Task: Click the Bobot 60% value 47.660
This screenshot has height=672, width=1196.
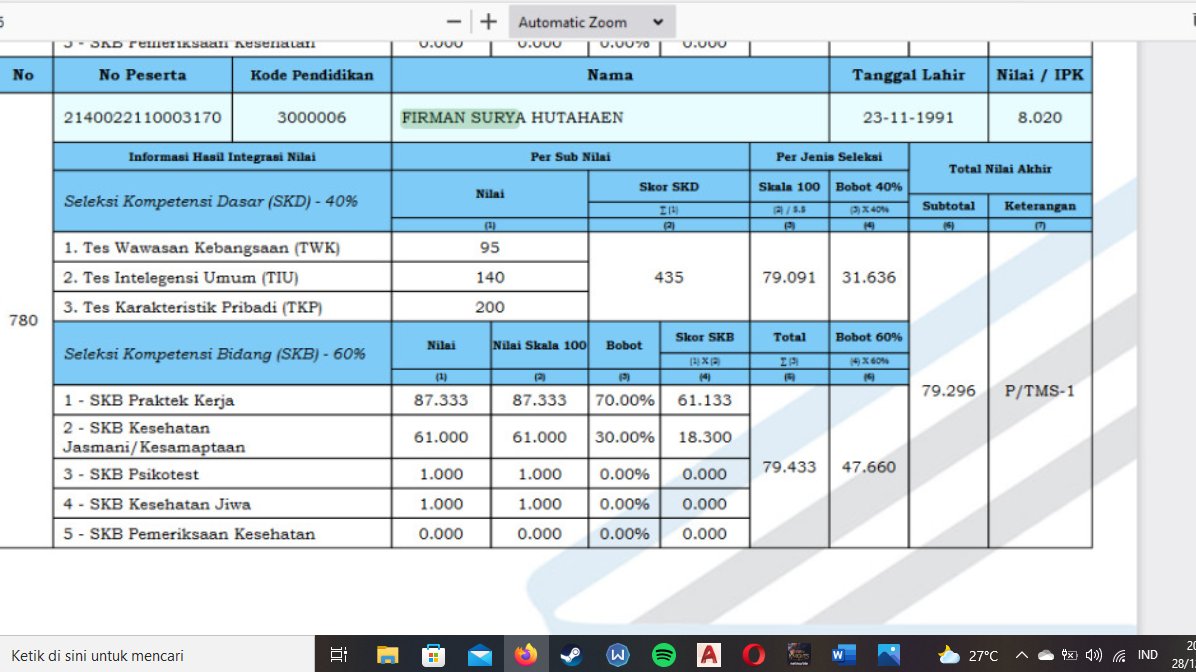Action: 869,467
